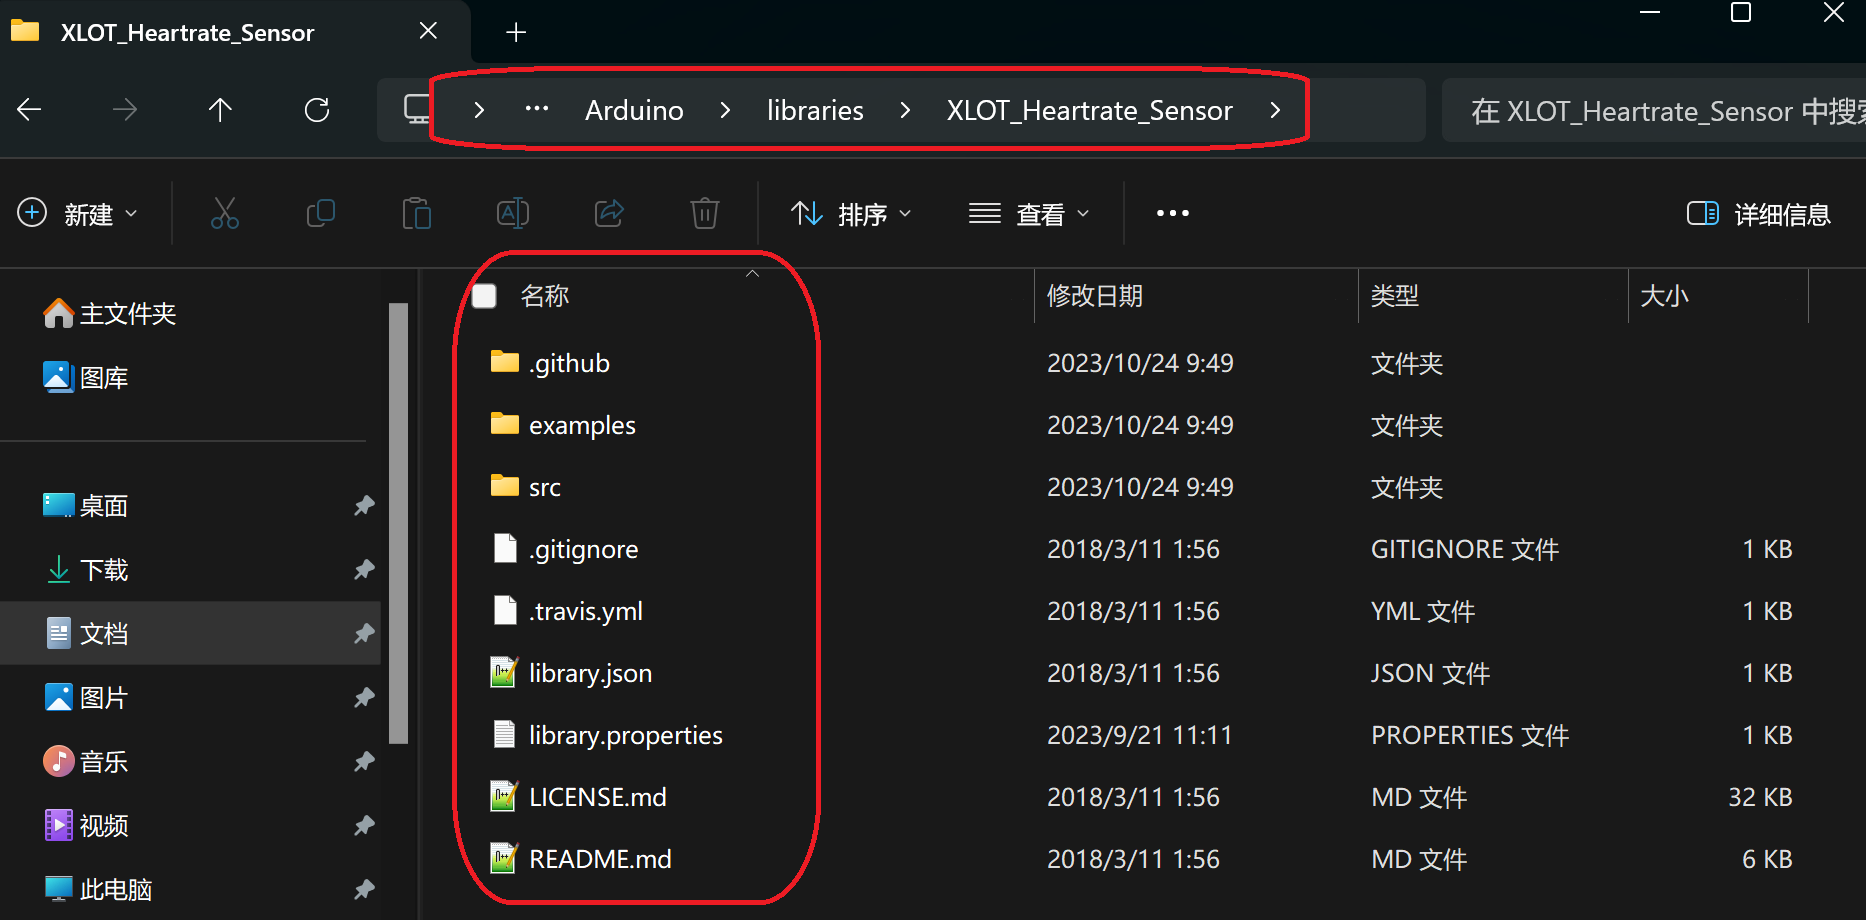Navigate to Arduino in the breadcrumb

click(634, 110)
